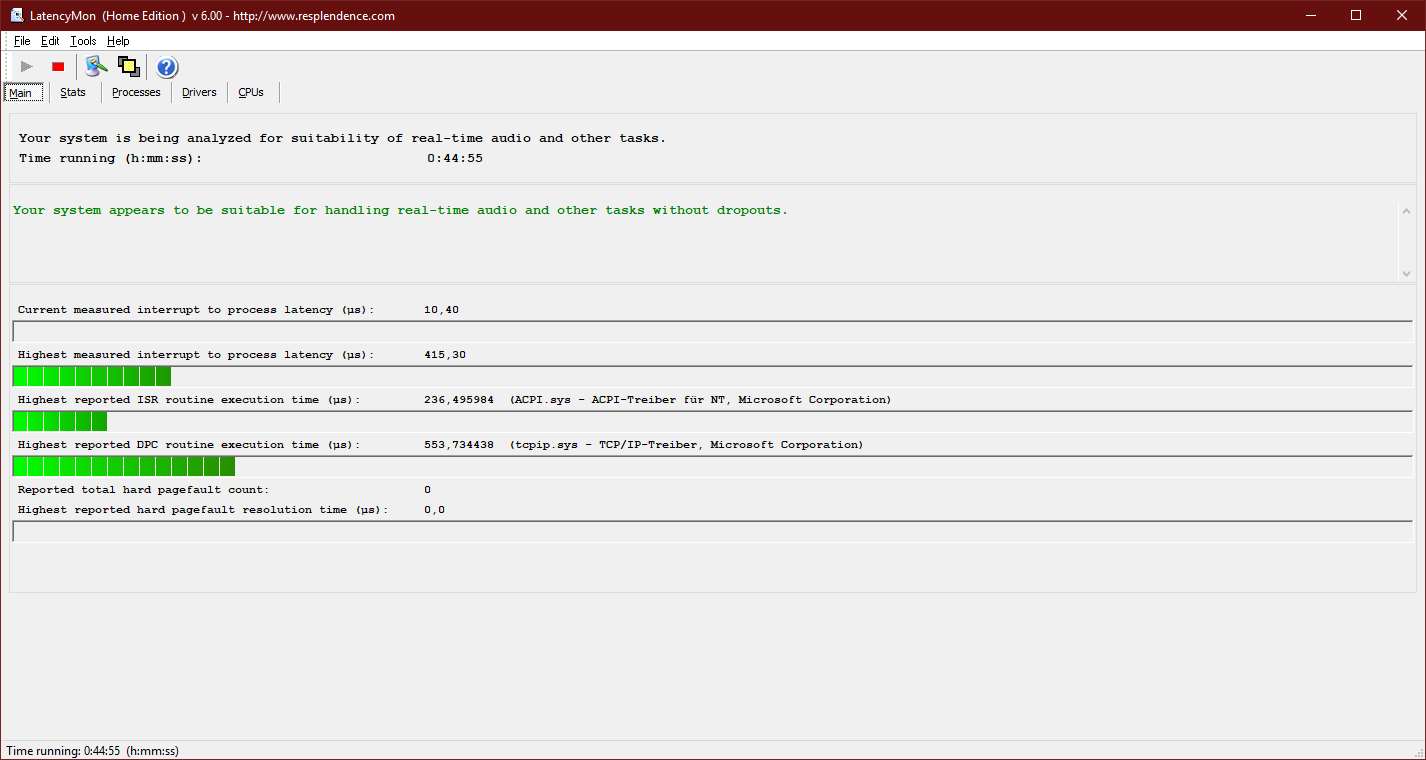1426x760 pixels.
Task: Click the "Current measured interrupt to process latency" label
Action: point(196,310)
